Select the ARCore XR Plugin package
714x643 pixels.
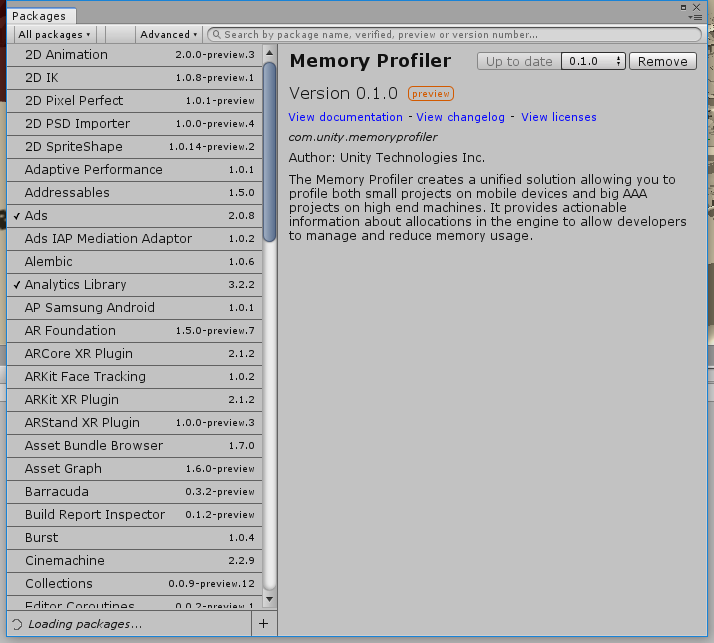(135, 354)
